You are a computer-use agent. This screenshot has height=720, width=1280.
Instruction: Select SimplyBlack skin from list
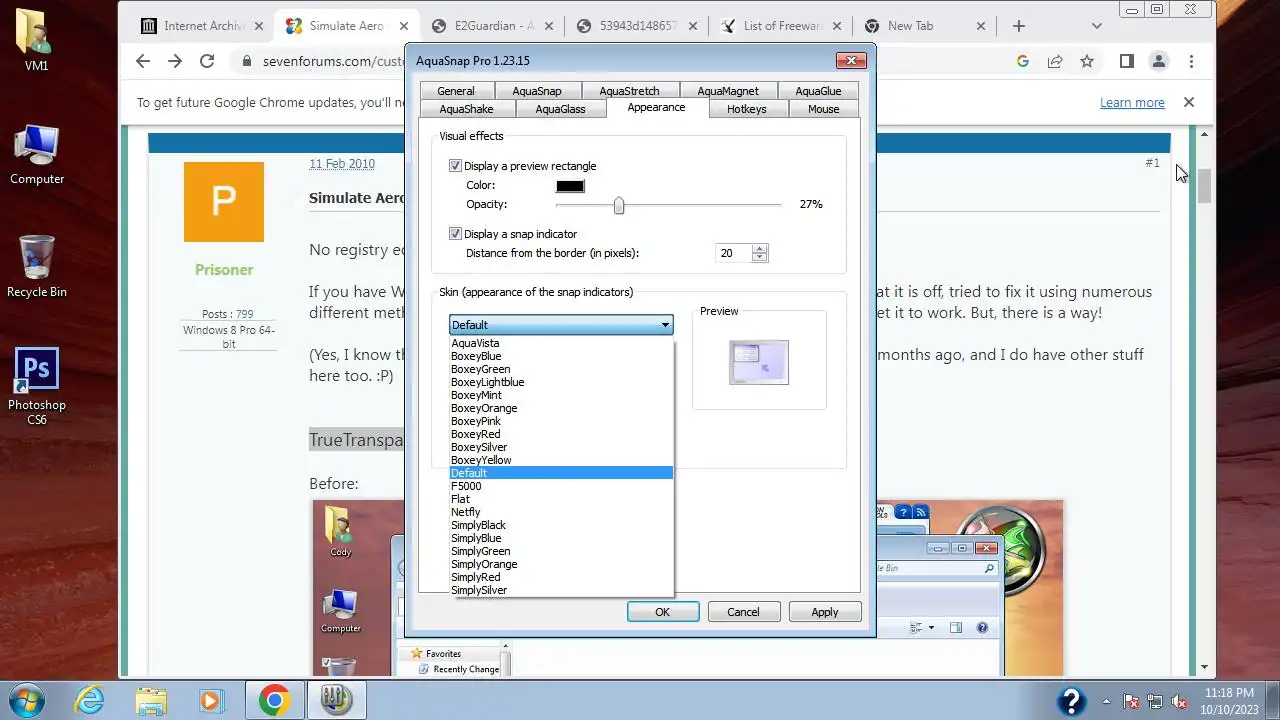561,525
